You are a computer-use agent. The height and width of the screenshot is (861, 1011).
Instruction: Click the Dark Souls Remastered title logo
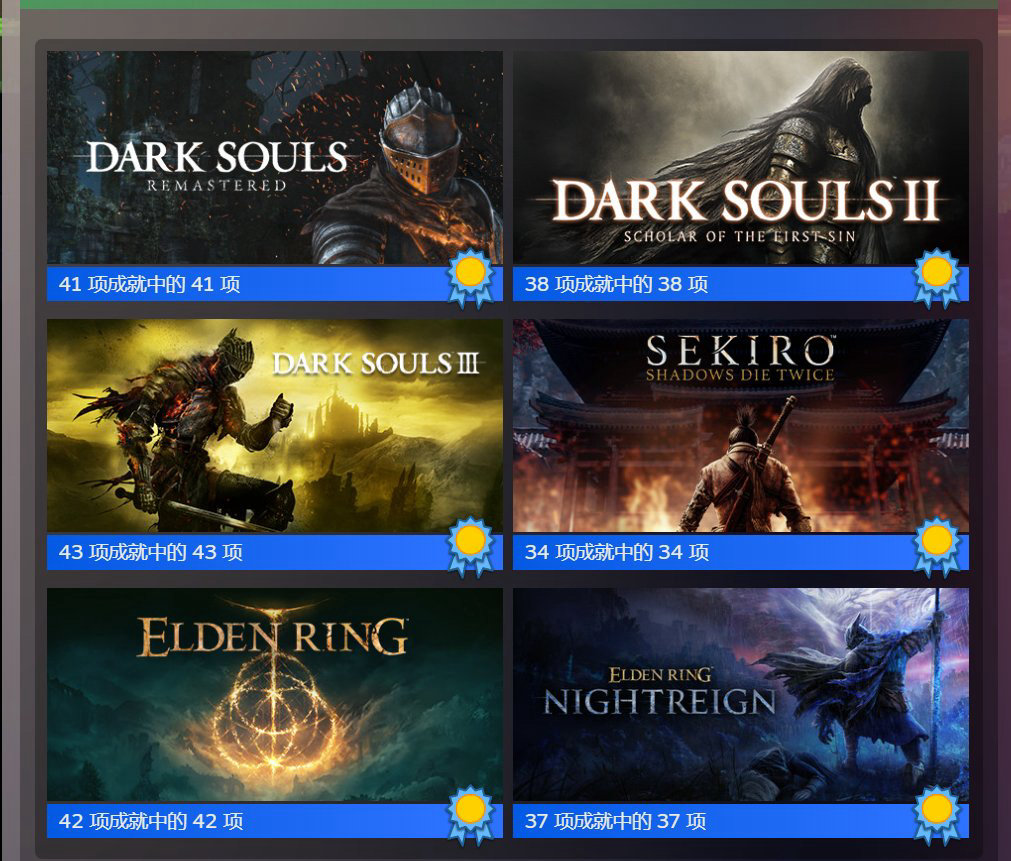pos(217,166)
